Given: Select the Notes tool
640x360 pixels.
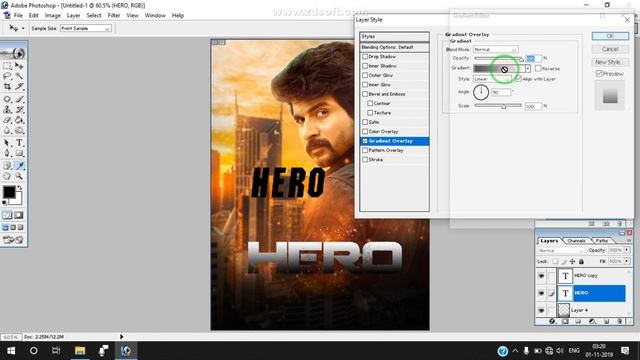Looking at the screenshot, I should point(7,165).
